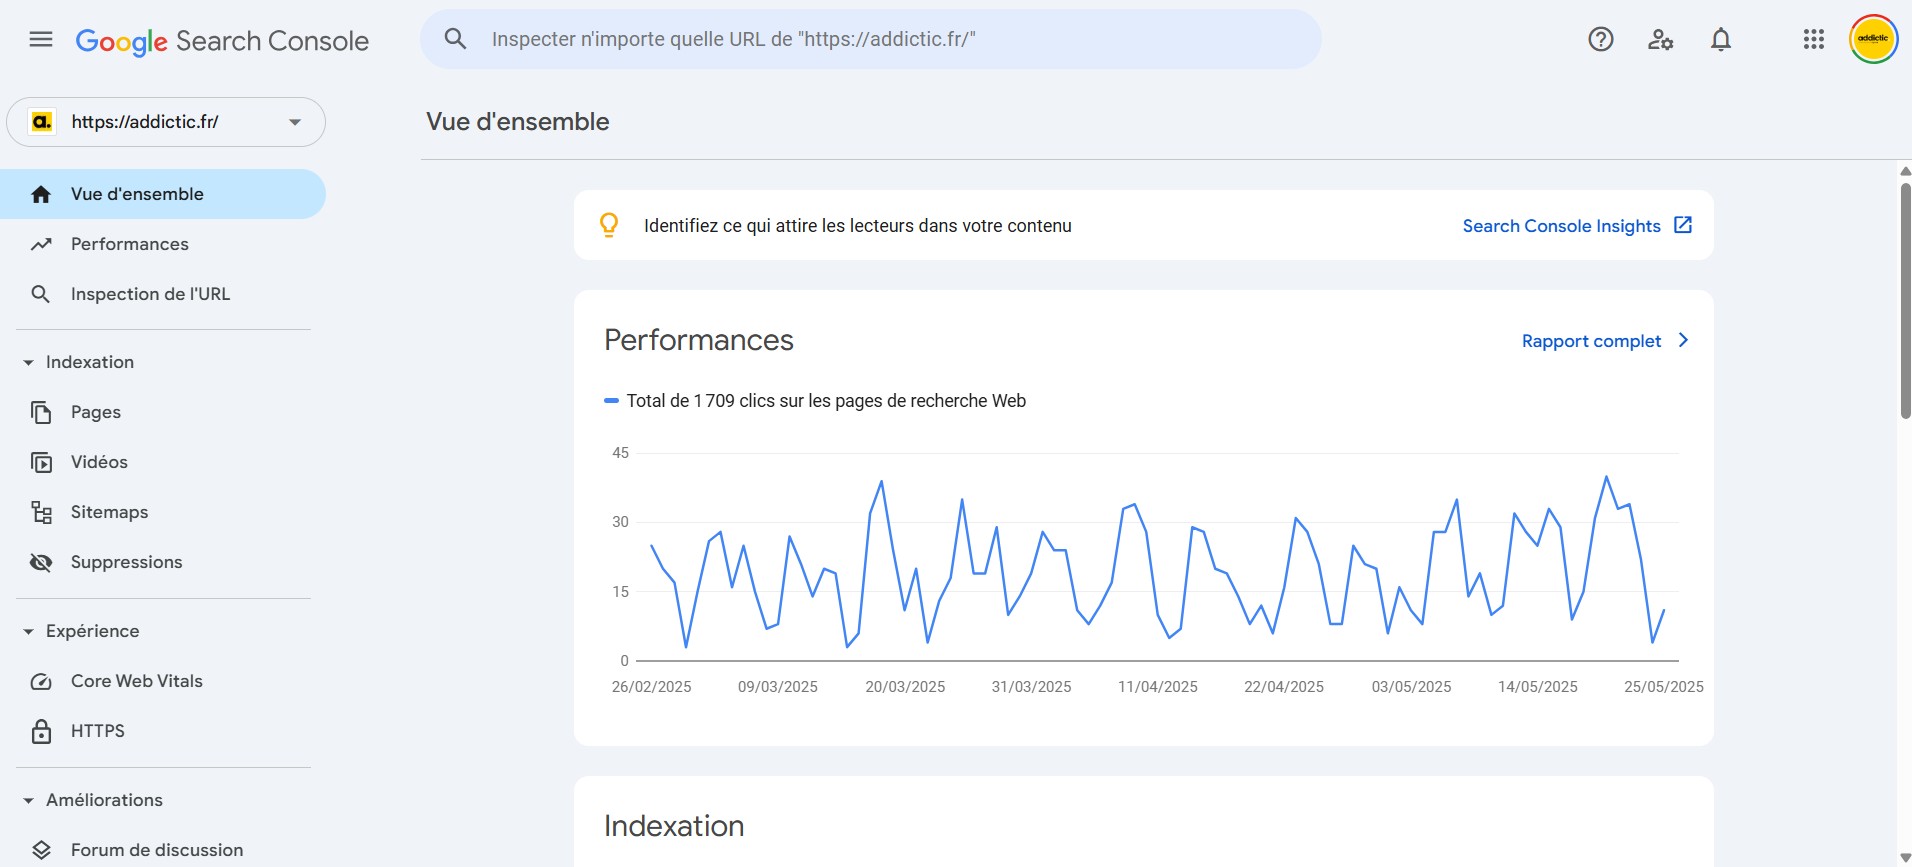Screen dimensions: 1912x867
Task: Click the https://addictic.fr/ property name
Action: pyautogui.click(x=145, y=122)
